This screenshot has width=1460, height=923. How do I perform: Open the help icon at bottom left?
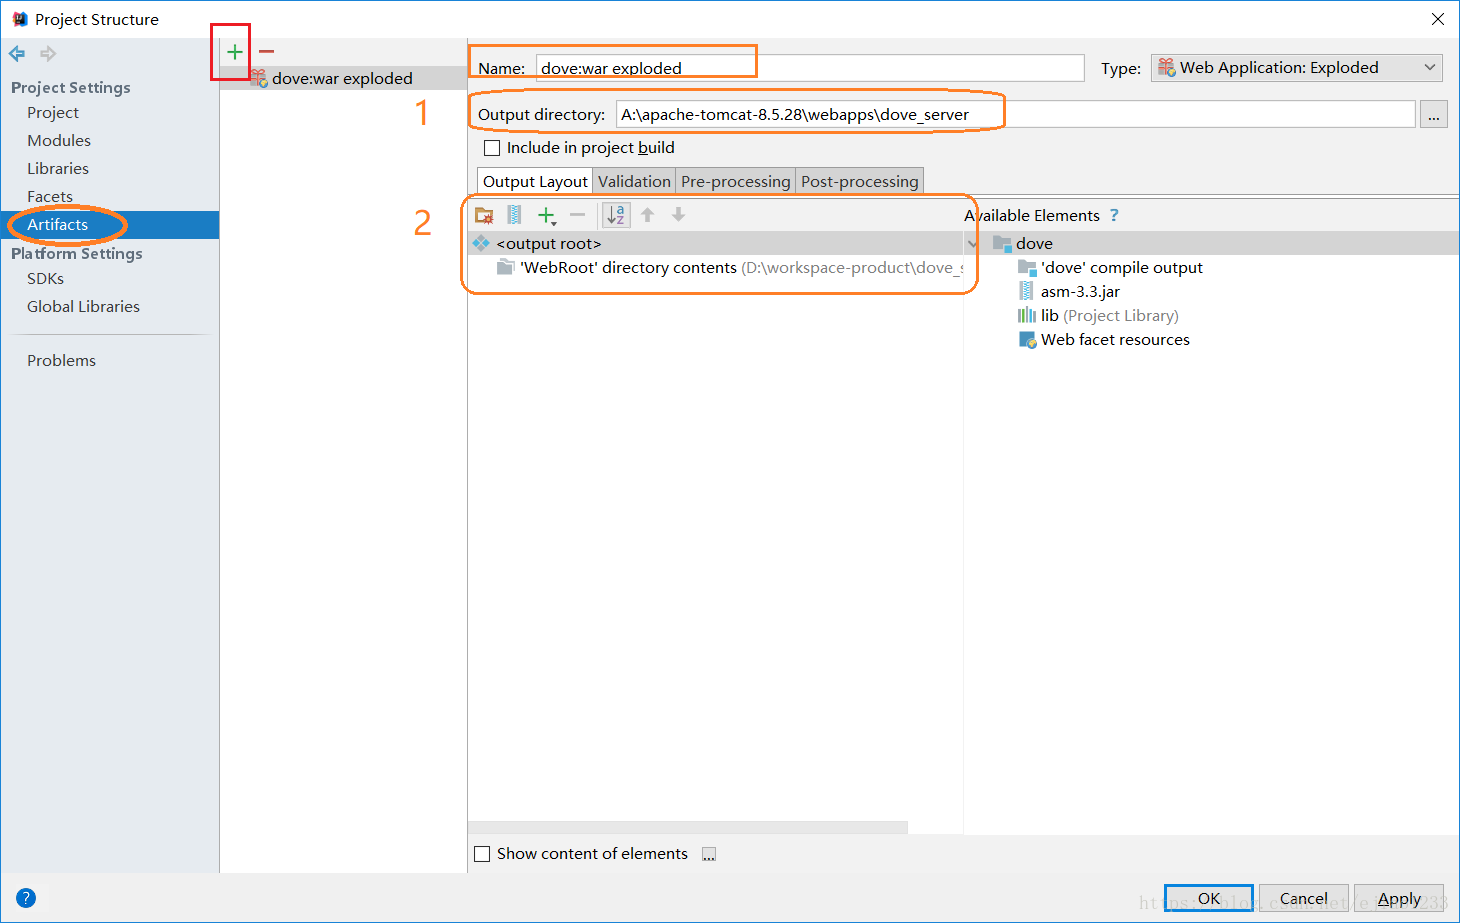point(25,897)
